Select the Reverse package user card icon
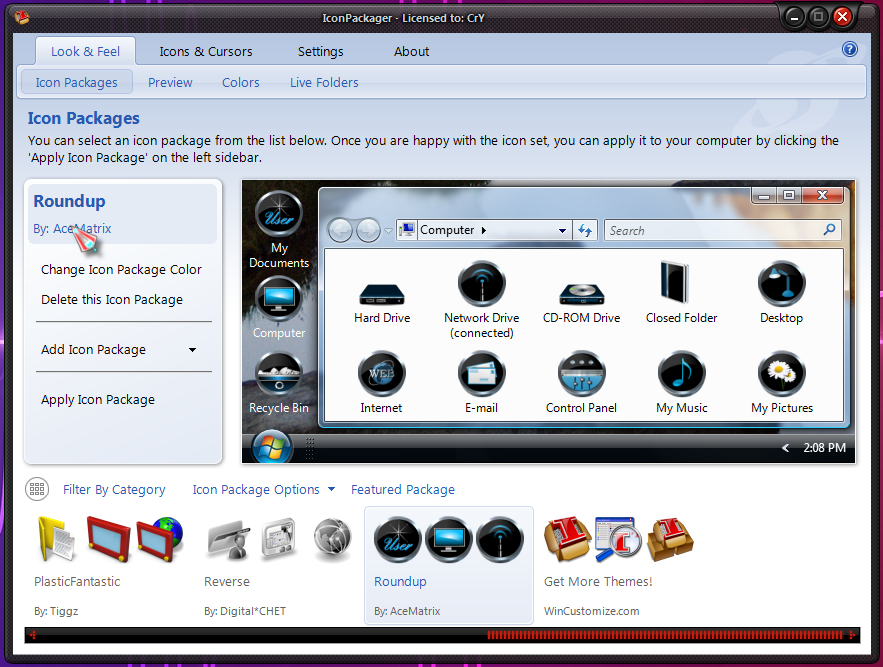The height and width of the screenshot is (667, 883). 229,539
